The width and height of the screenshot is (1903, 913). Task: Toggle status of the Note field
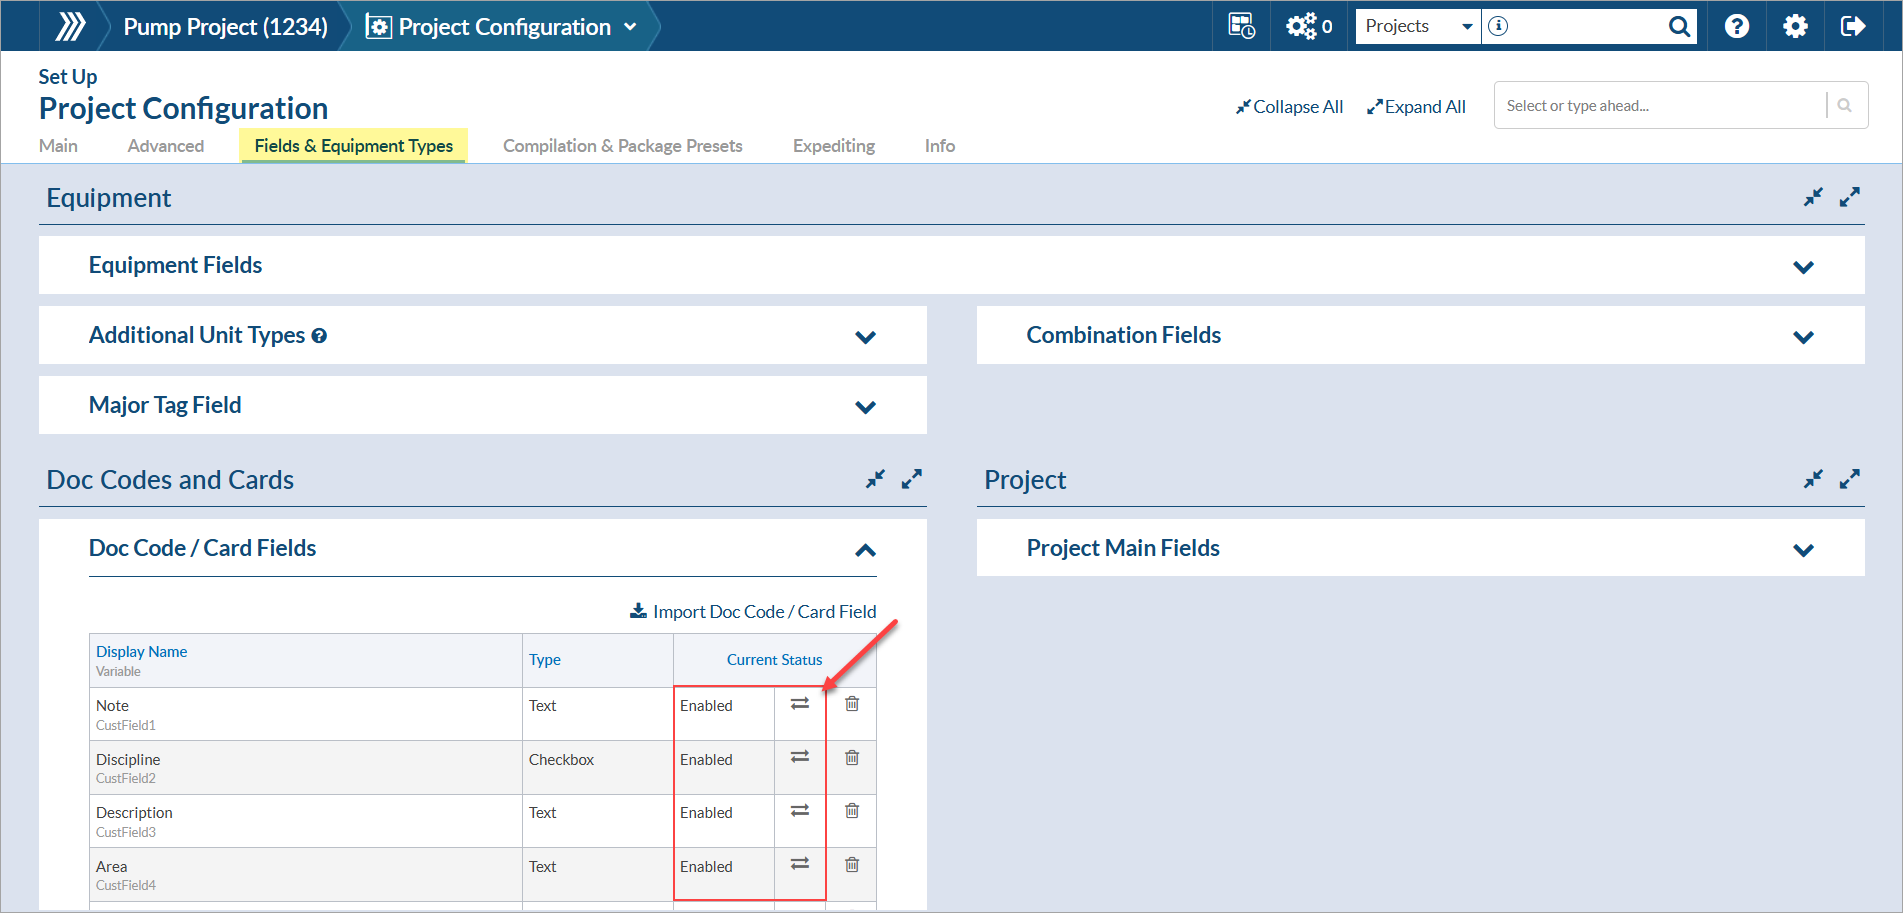[x=800, y=704]
